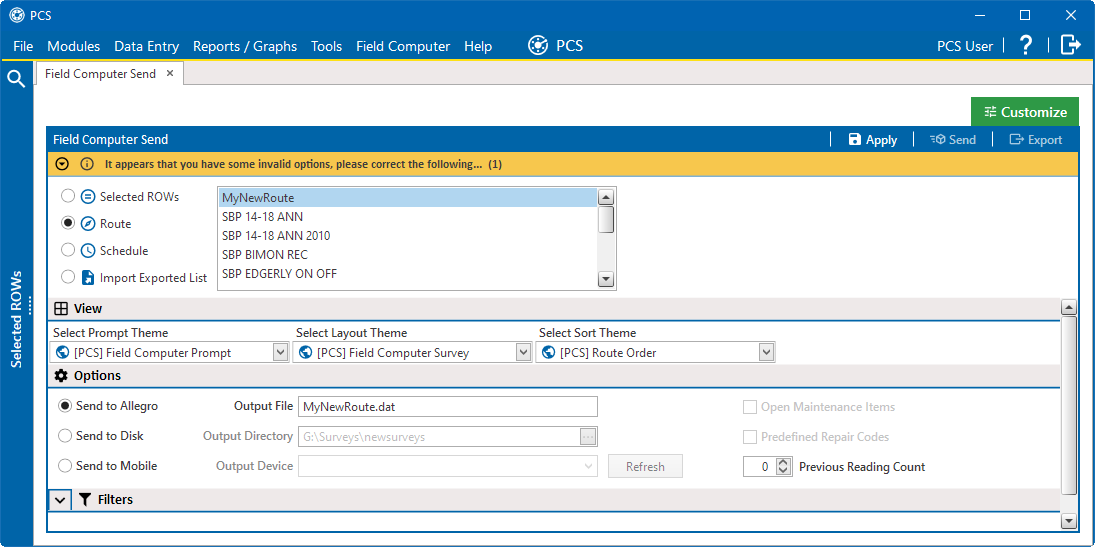Open the Data Entry menu

[x=147, y=46]
